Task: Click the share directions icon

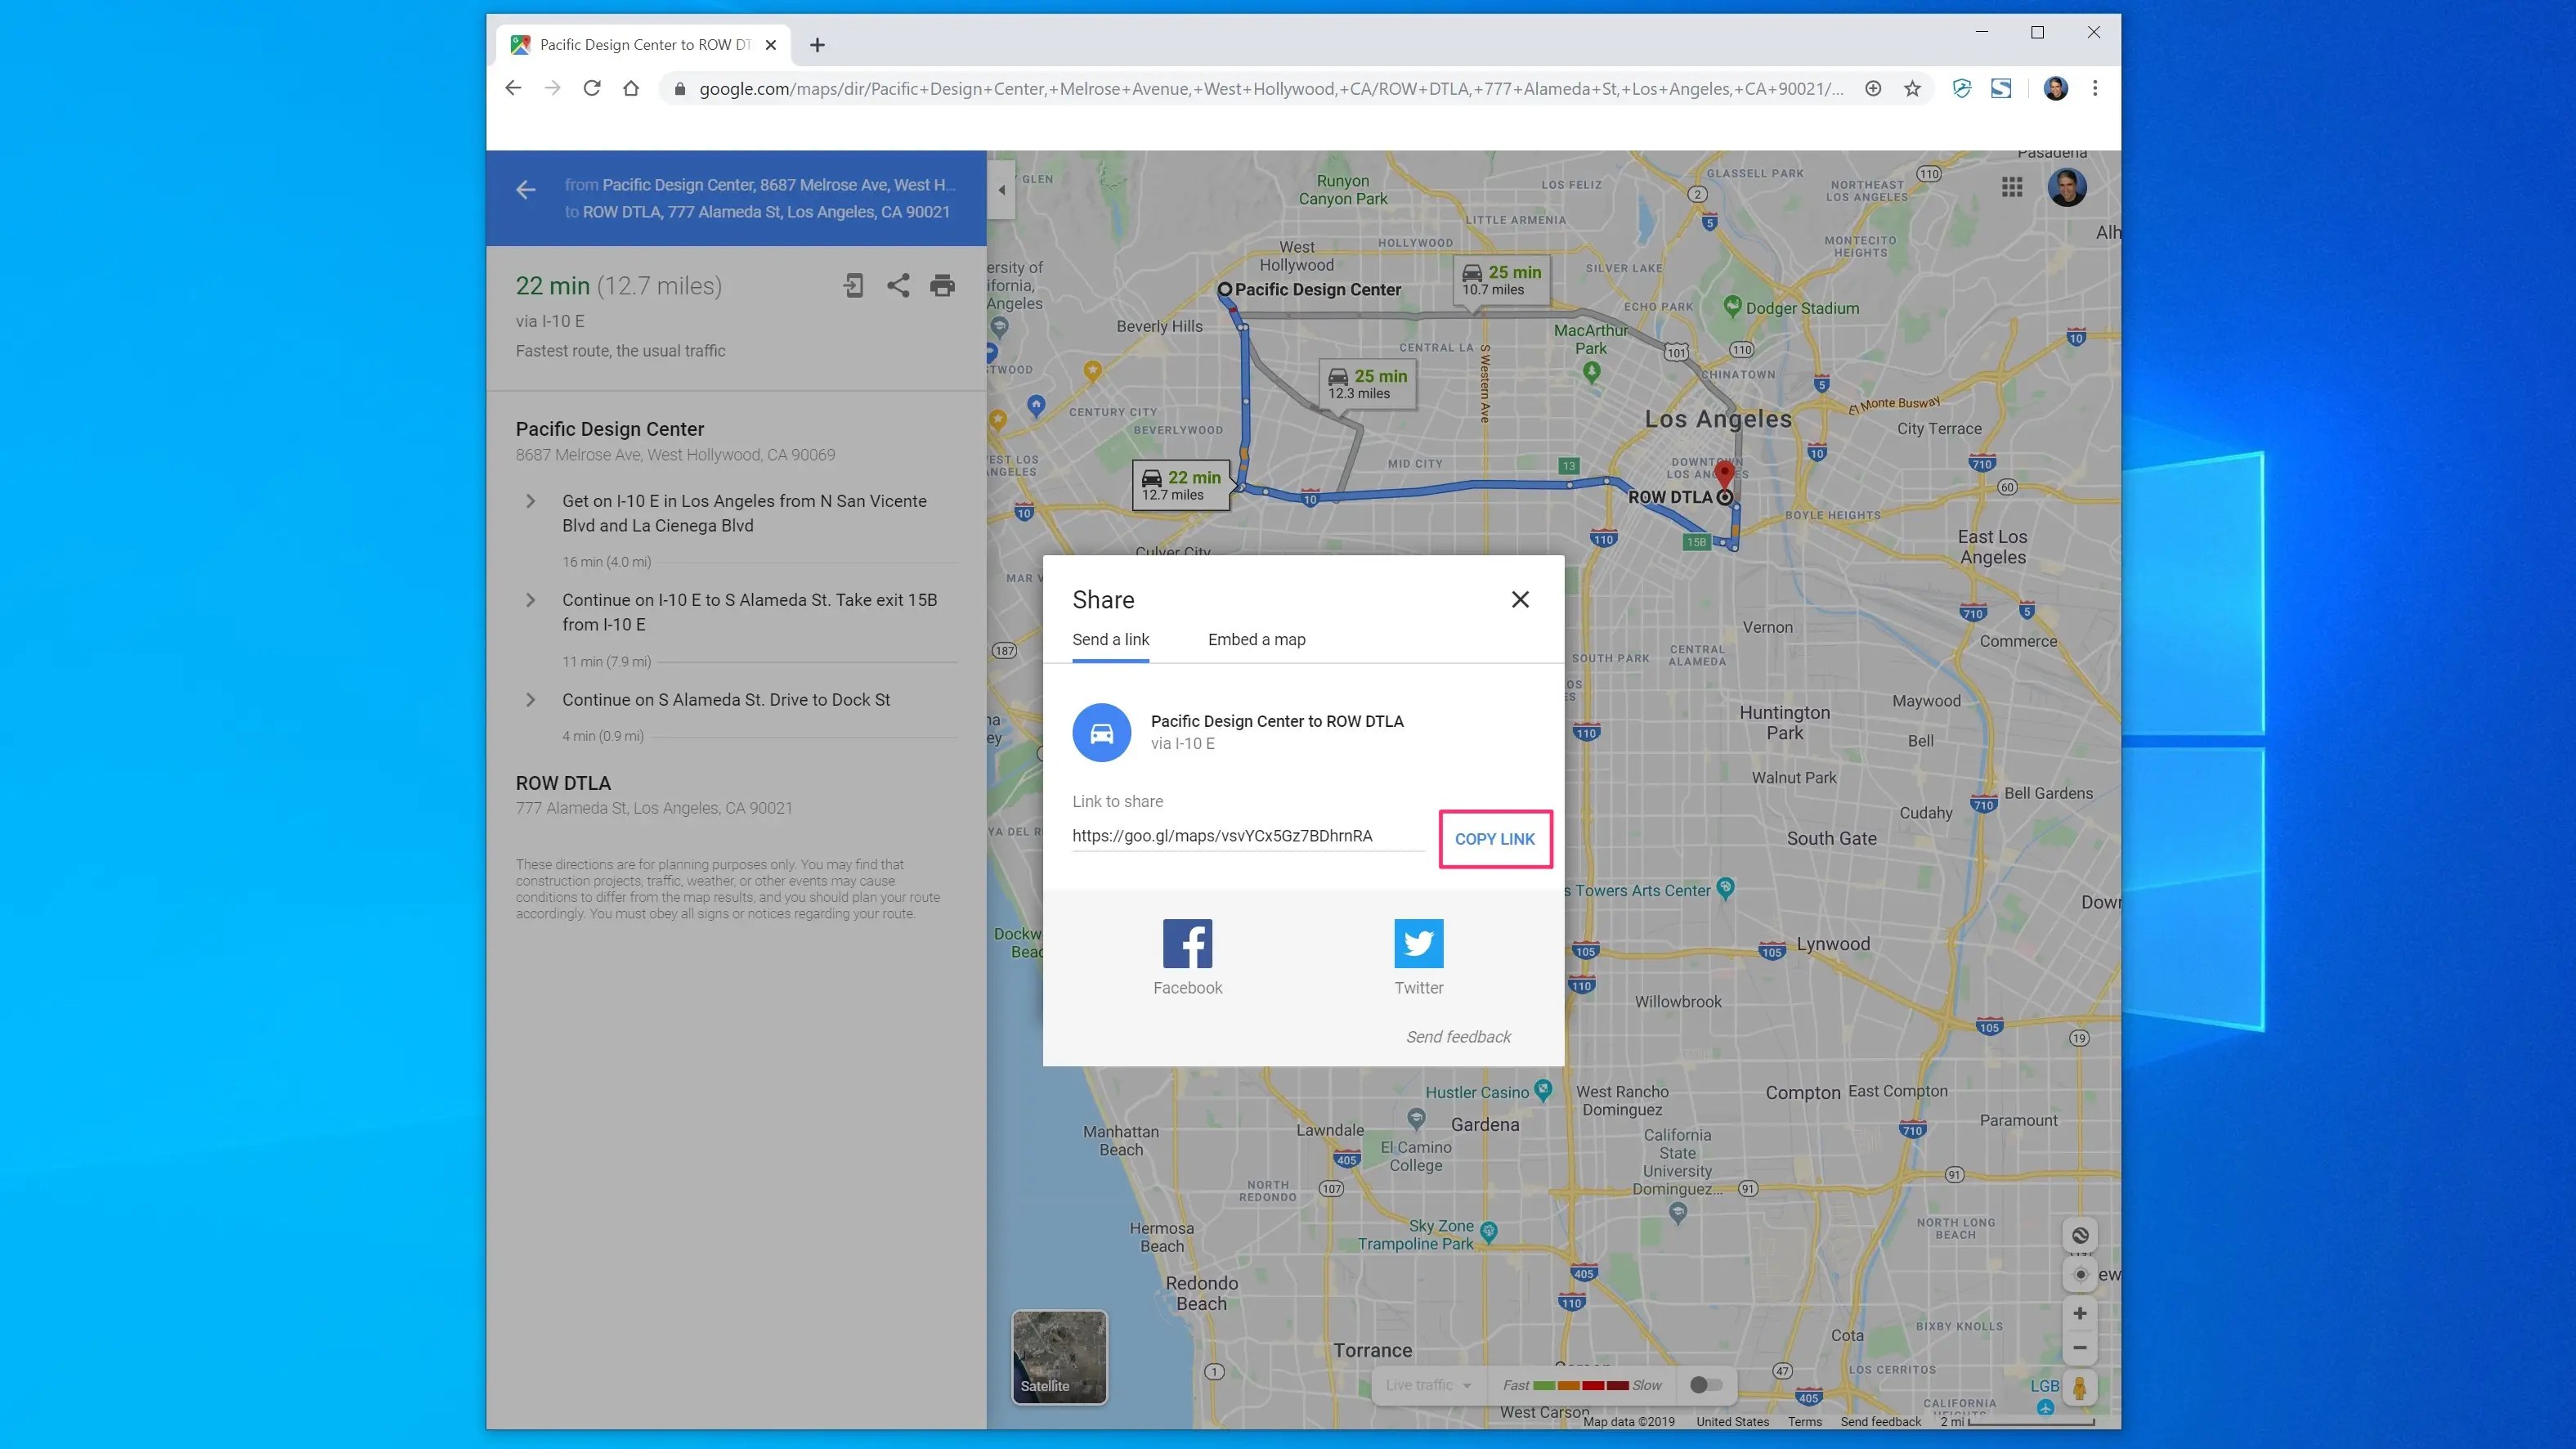Action: (x=898, y=286)
